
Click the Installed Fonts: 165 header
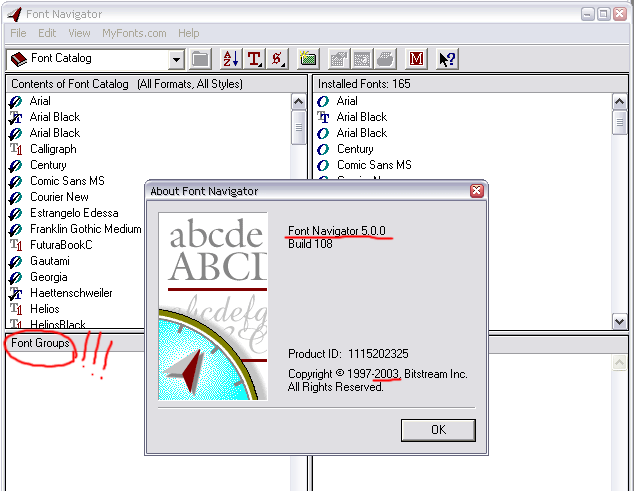click(470, 84)
